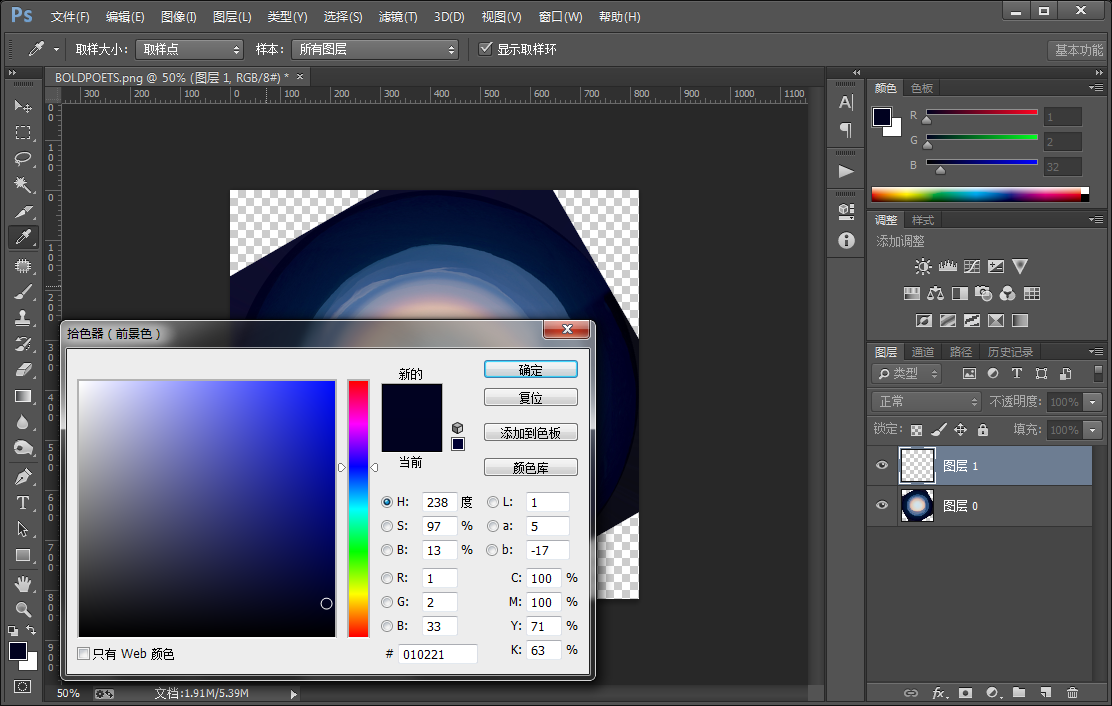Select the Hand tool
This screenshot has width=1112, height=706.
coord(23,583)
